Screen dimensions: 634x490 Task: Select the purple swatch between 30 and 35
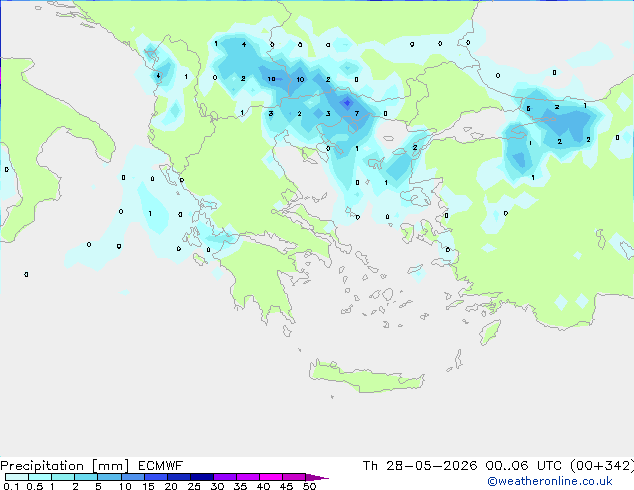point(224,477)
